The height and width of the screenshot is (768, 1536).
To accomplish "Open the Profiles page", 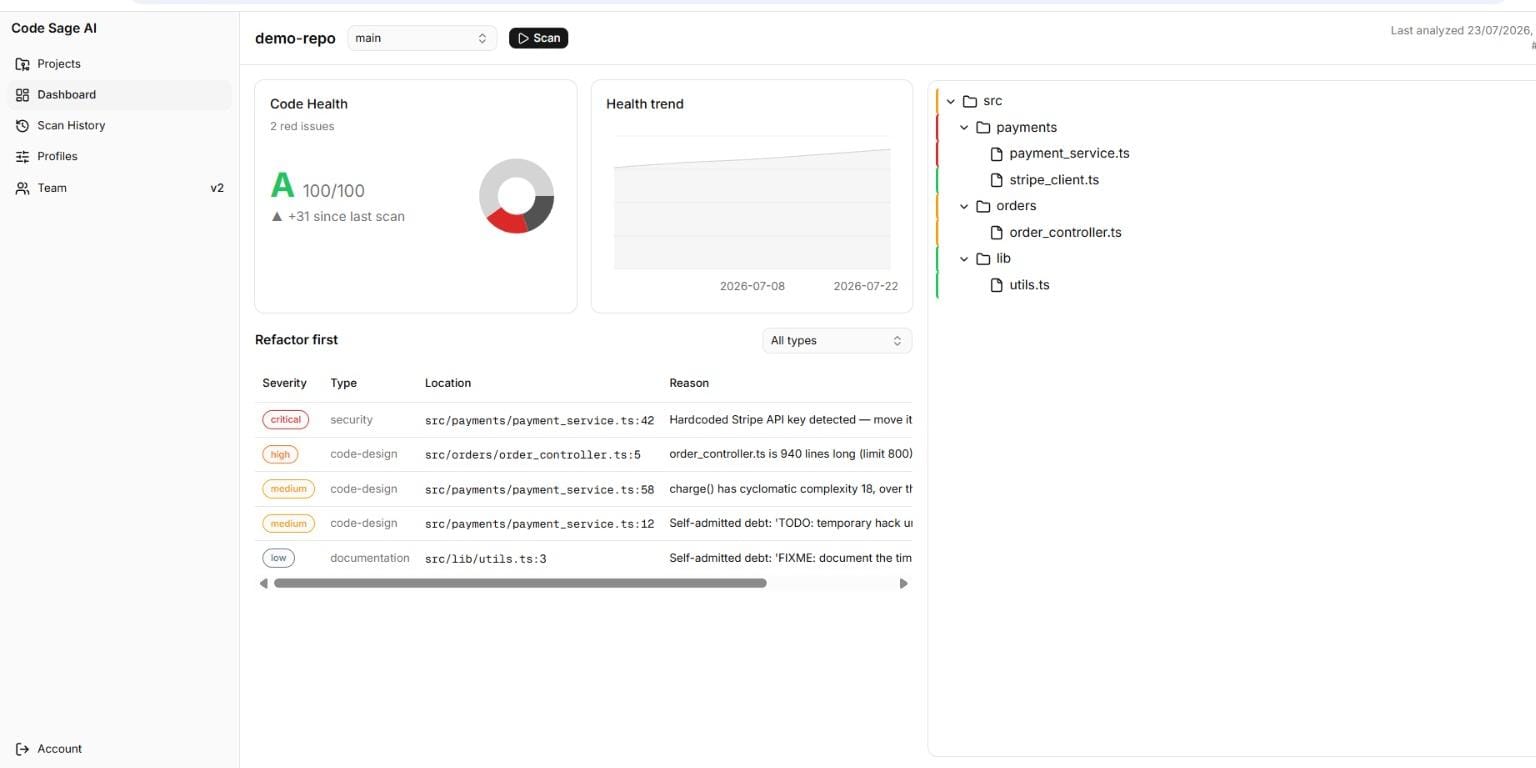I will pos(120,157).
